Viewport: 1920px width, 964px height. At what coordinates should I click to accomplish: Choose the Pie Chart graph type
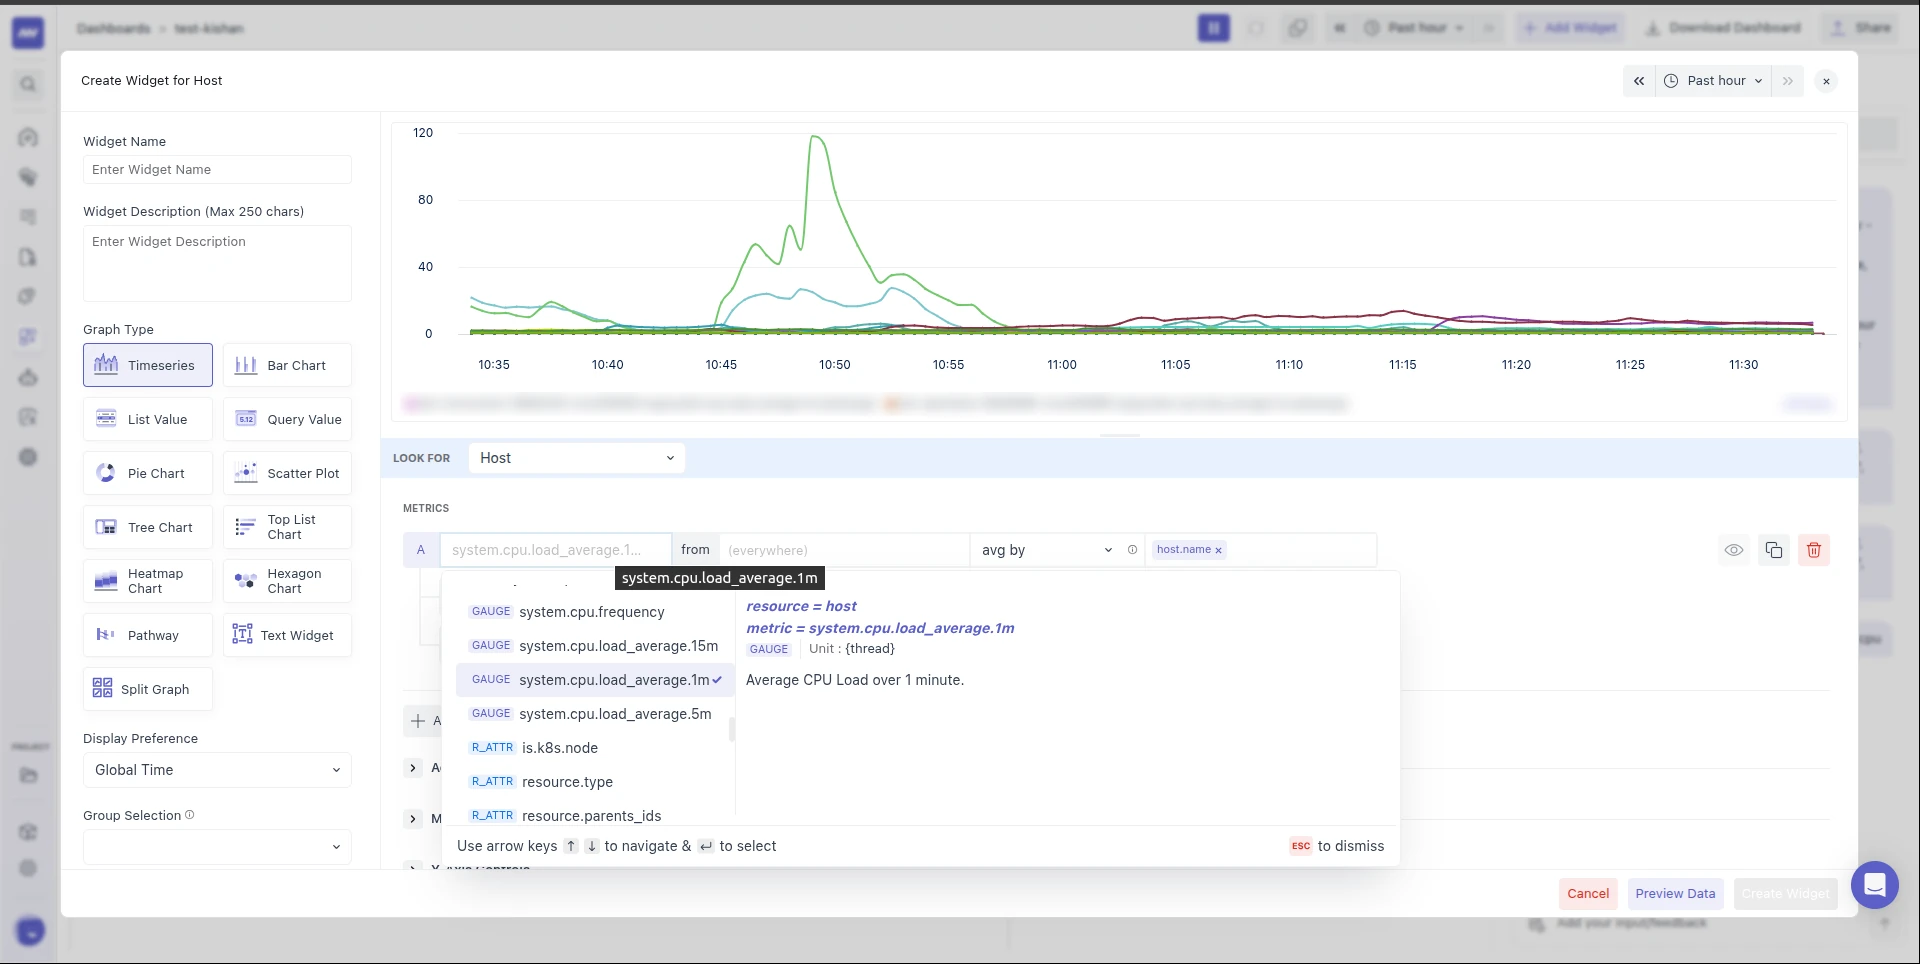coord(148,473)
